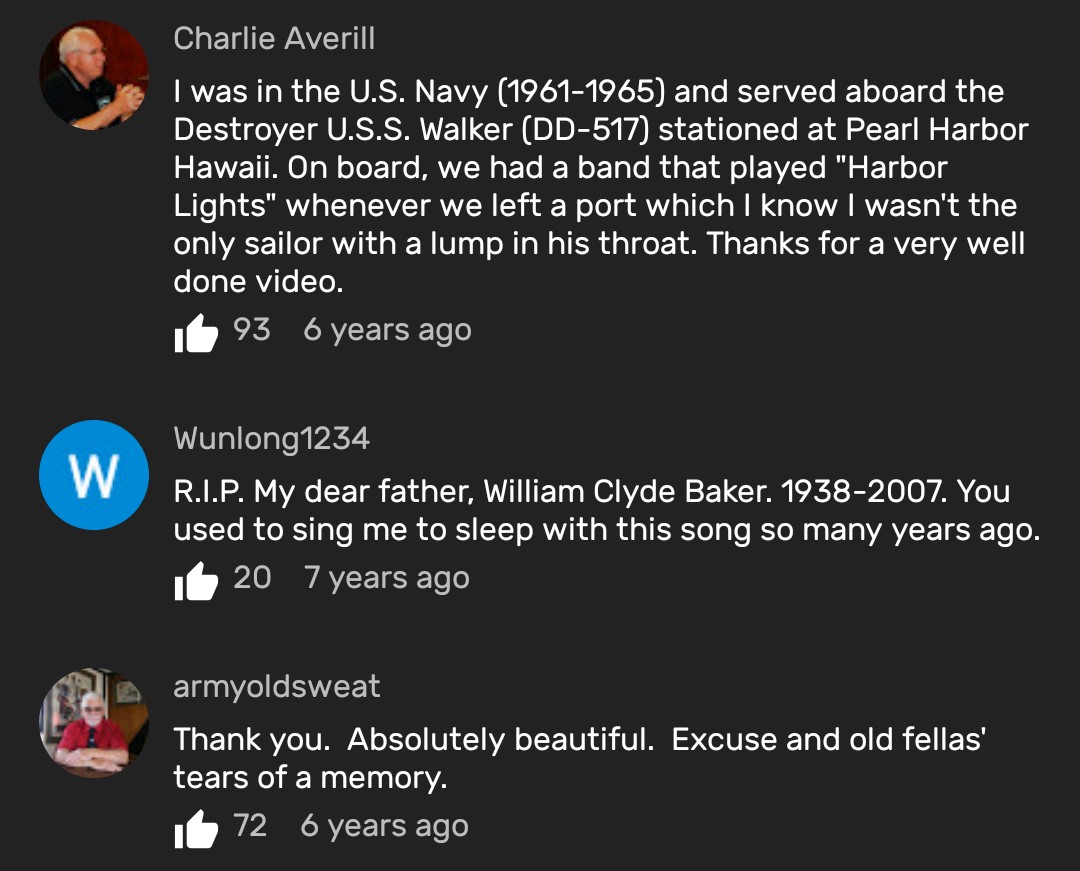Click the 93 likes count
1080x871 pixels.
point(252,330)
